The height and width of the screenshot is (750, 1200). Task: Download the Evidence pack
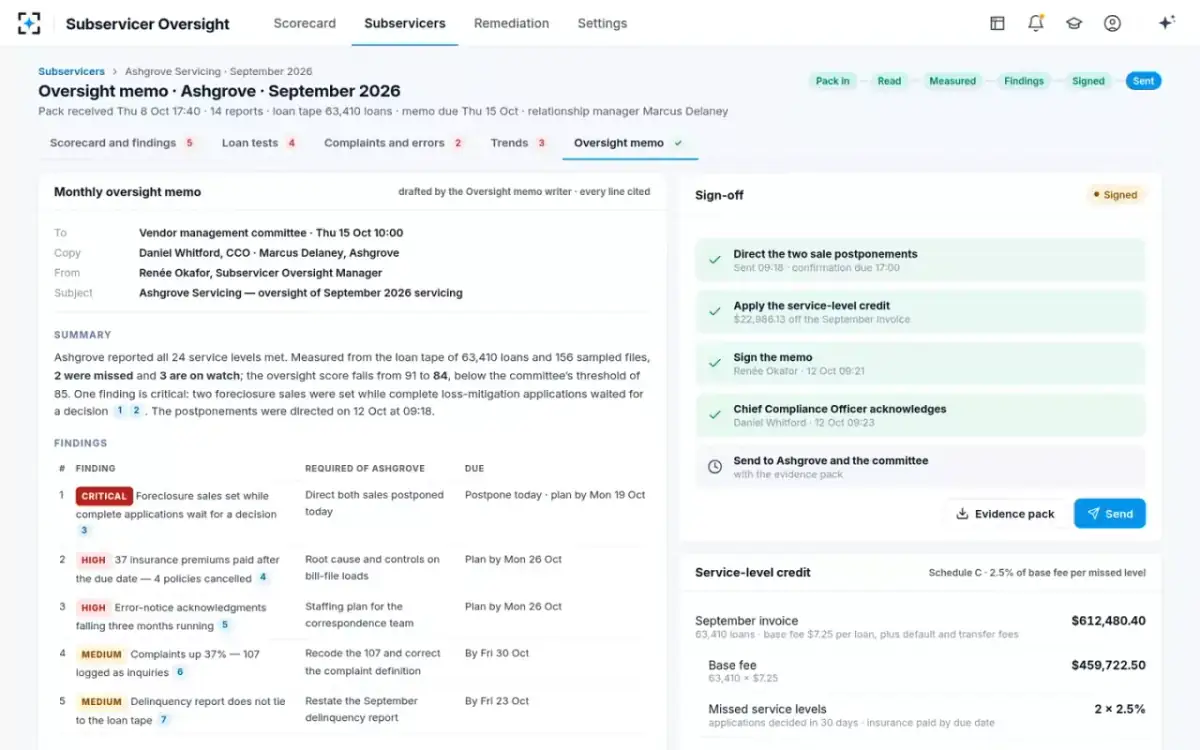1005,514
